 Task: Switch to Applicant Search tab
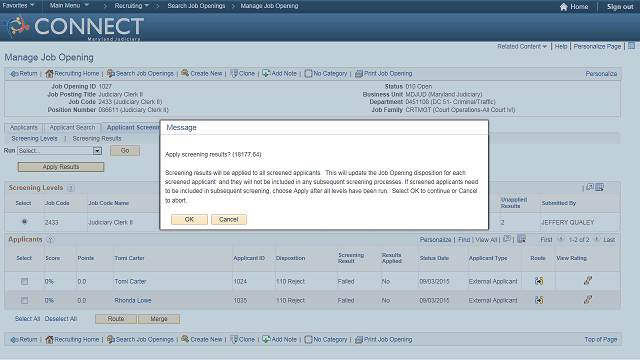tap(72, 127)
